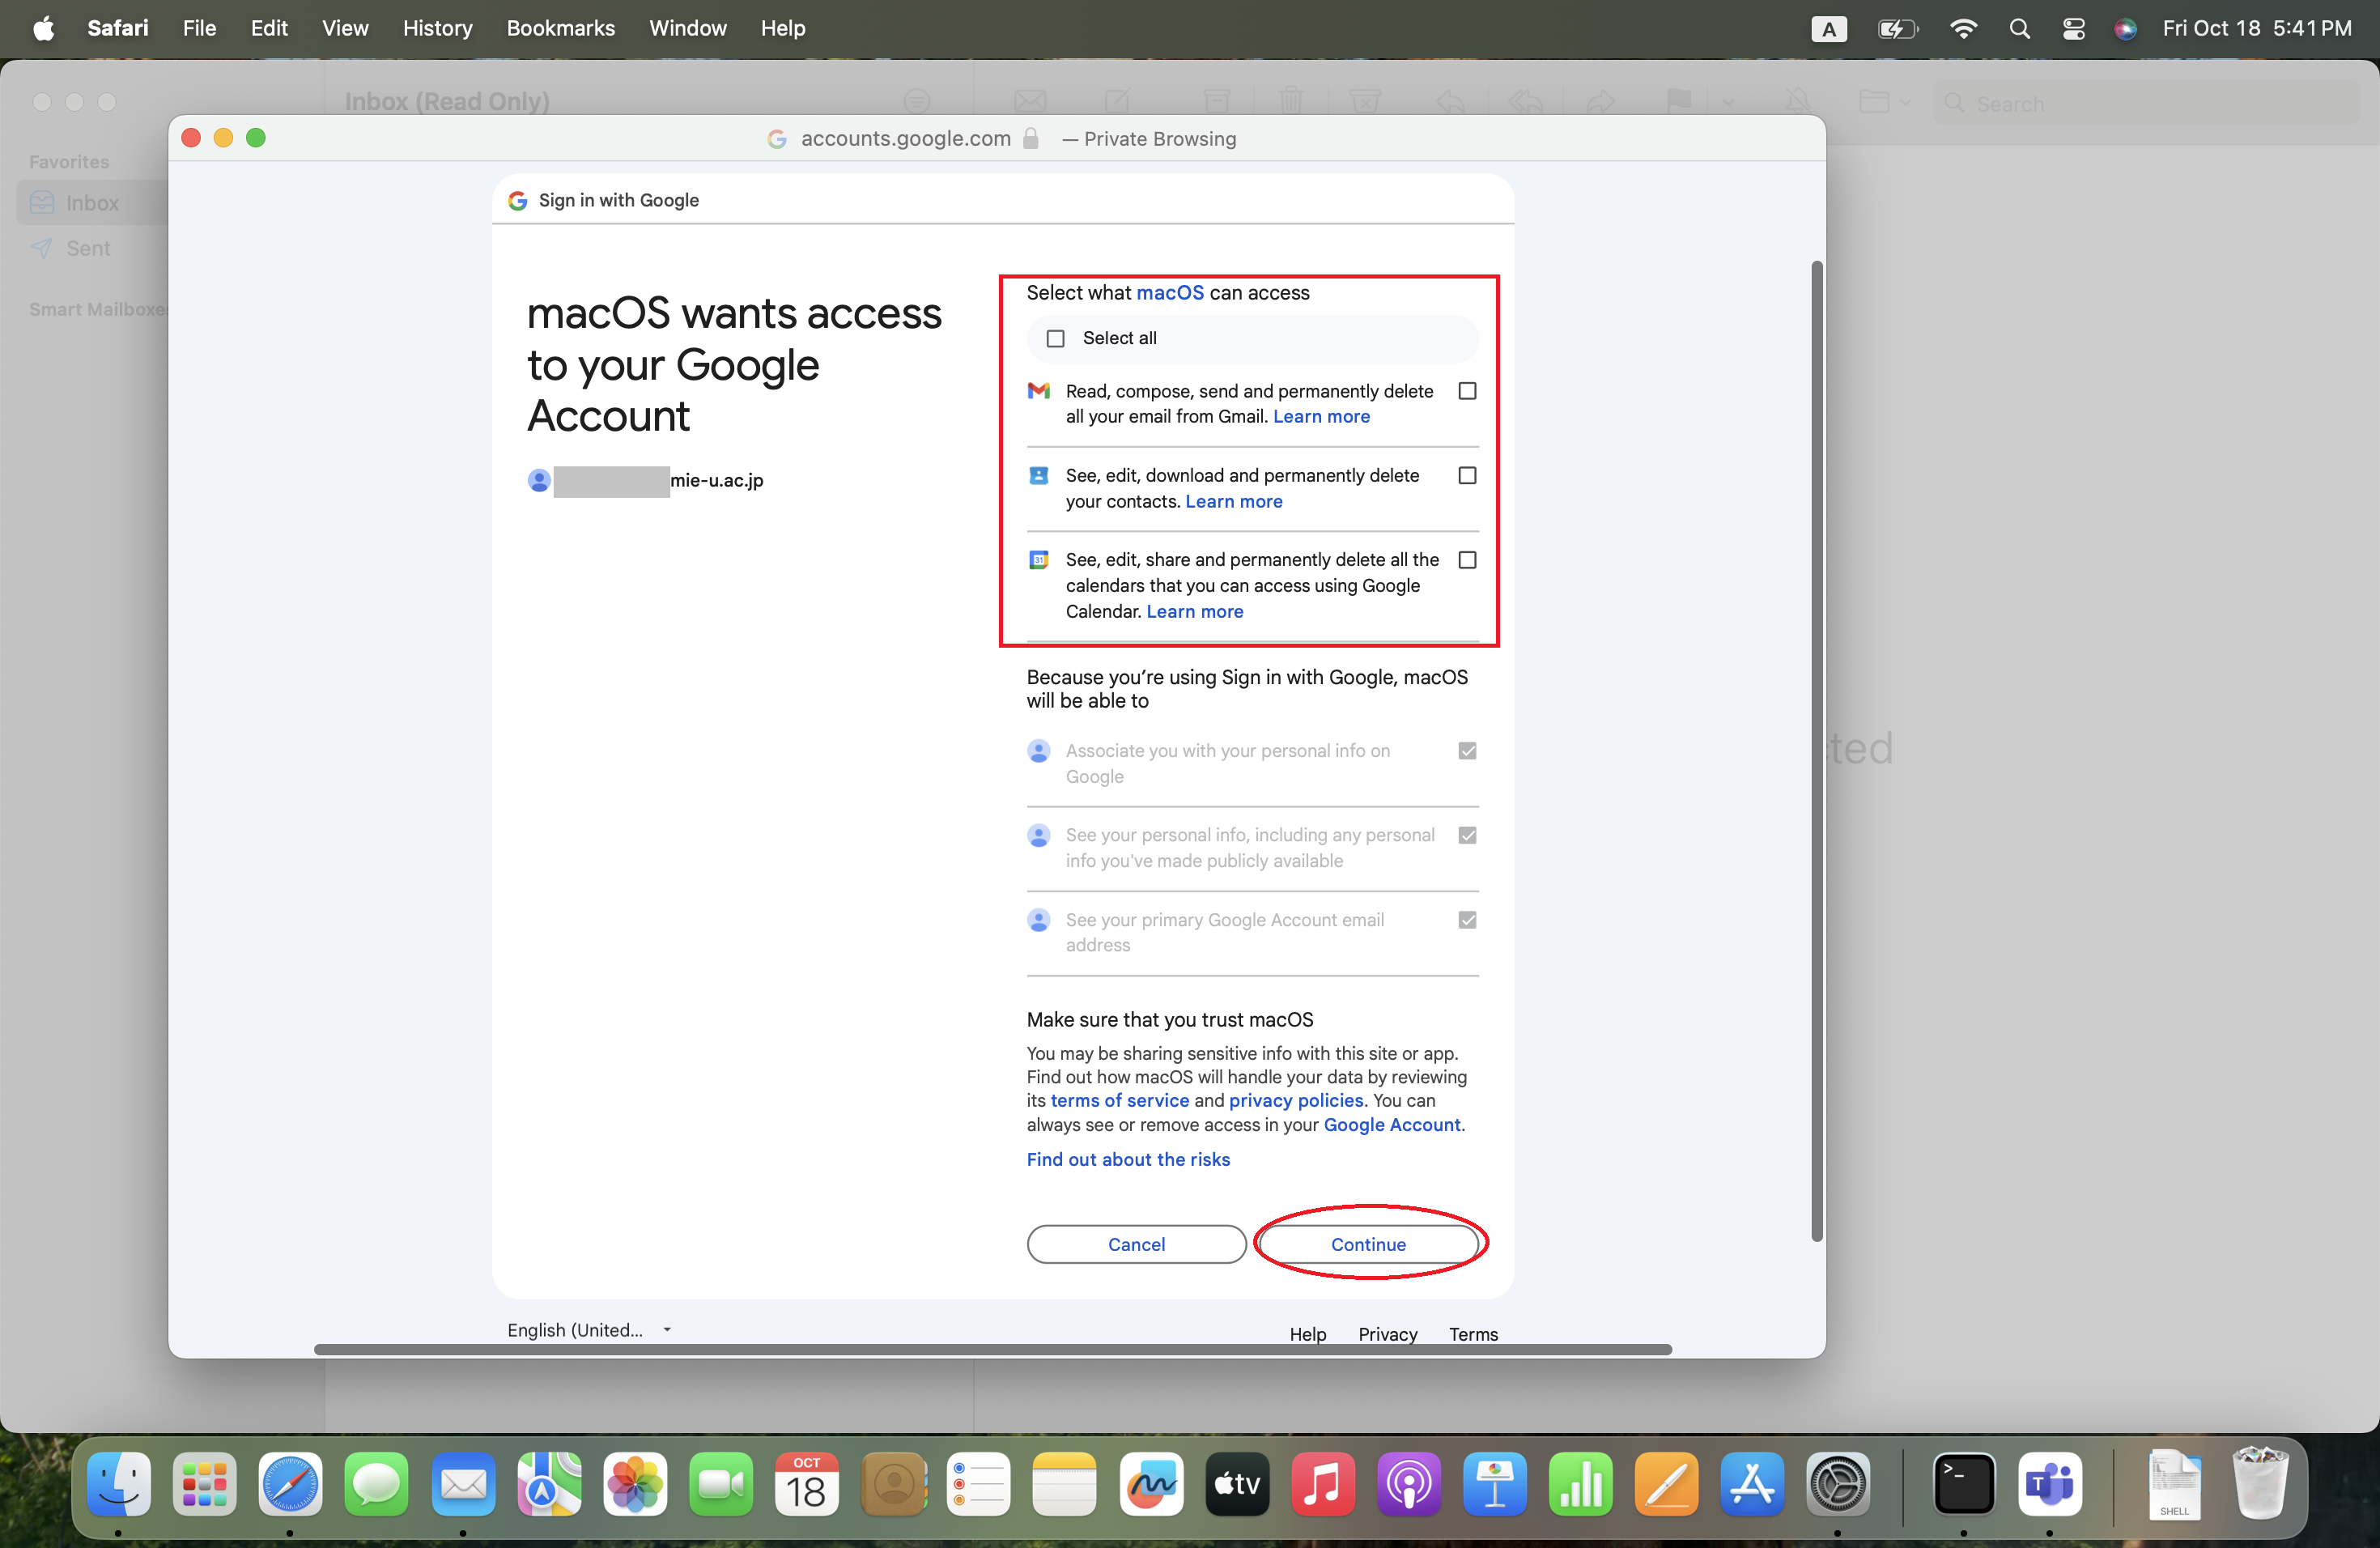
Task: Open Mail from the Dock
Action: point(463,1483)
